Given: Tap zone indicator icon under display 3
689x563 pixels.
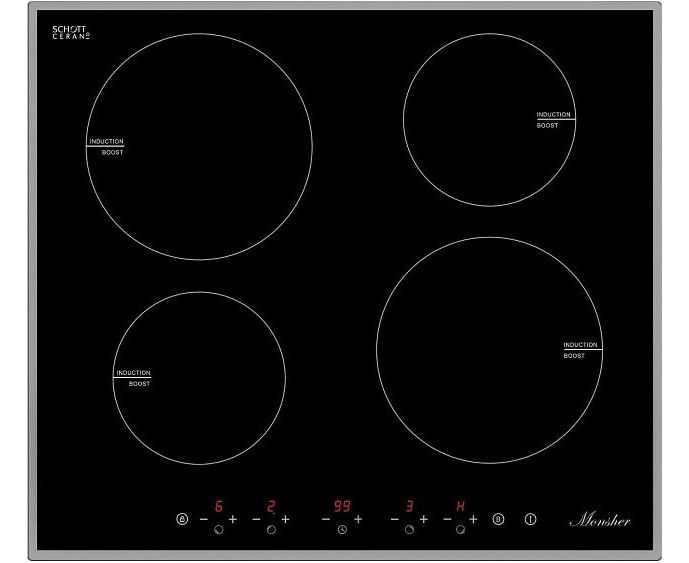Looking at the screenshot, I should coord(409,529).
